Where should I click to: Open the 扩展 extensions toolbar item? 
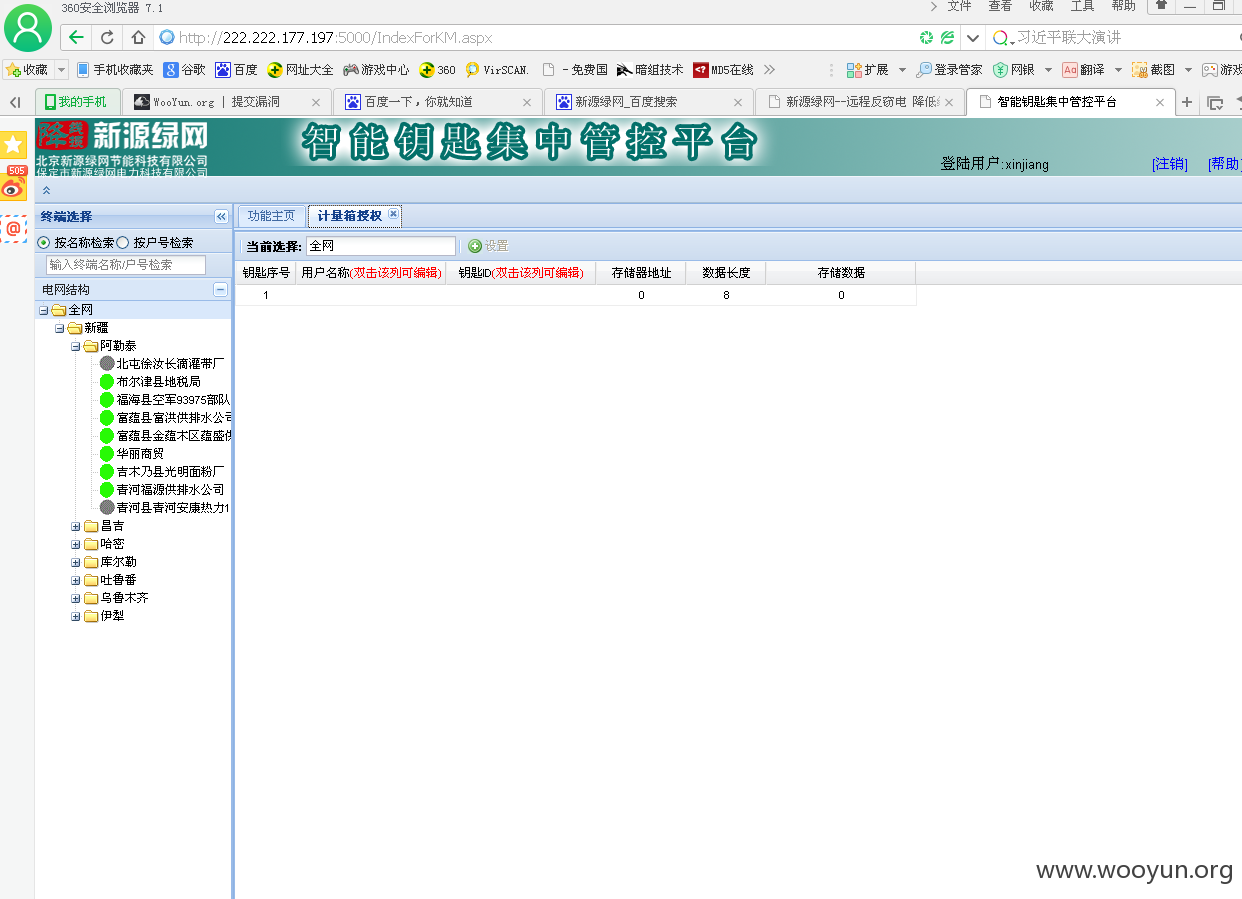click(867, 70)
